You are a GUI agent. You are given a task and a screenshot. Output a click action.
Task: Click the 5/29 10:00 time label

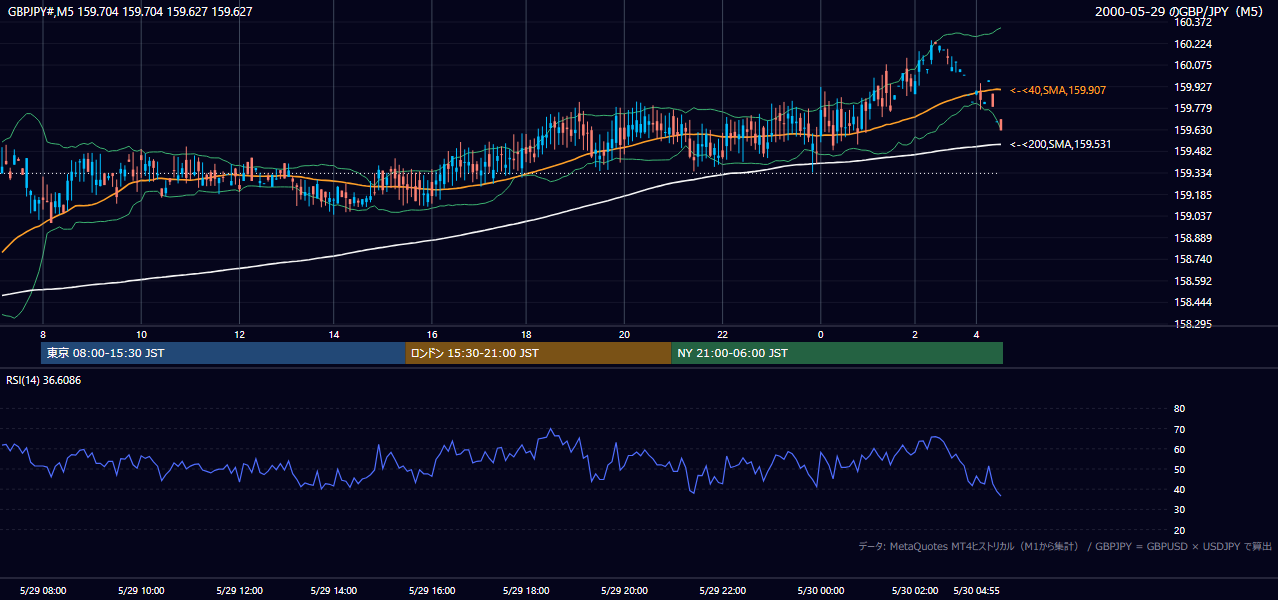point(141,590)
